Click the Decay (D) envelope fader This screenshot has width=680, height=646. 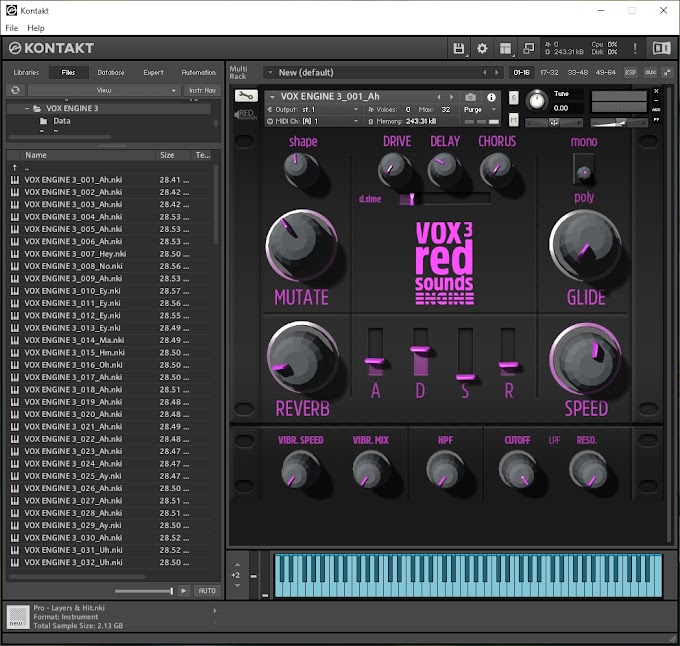click(420, 352)
